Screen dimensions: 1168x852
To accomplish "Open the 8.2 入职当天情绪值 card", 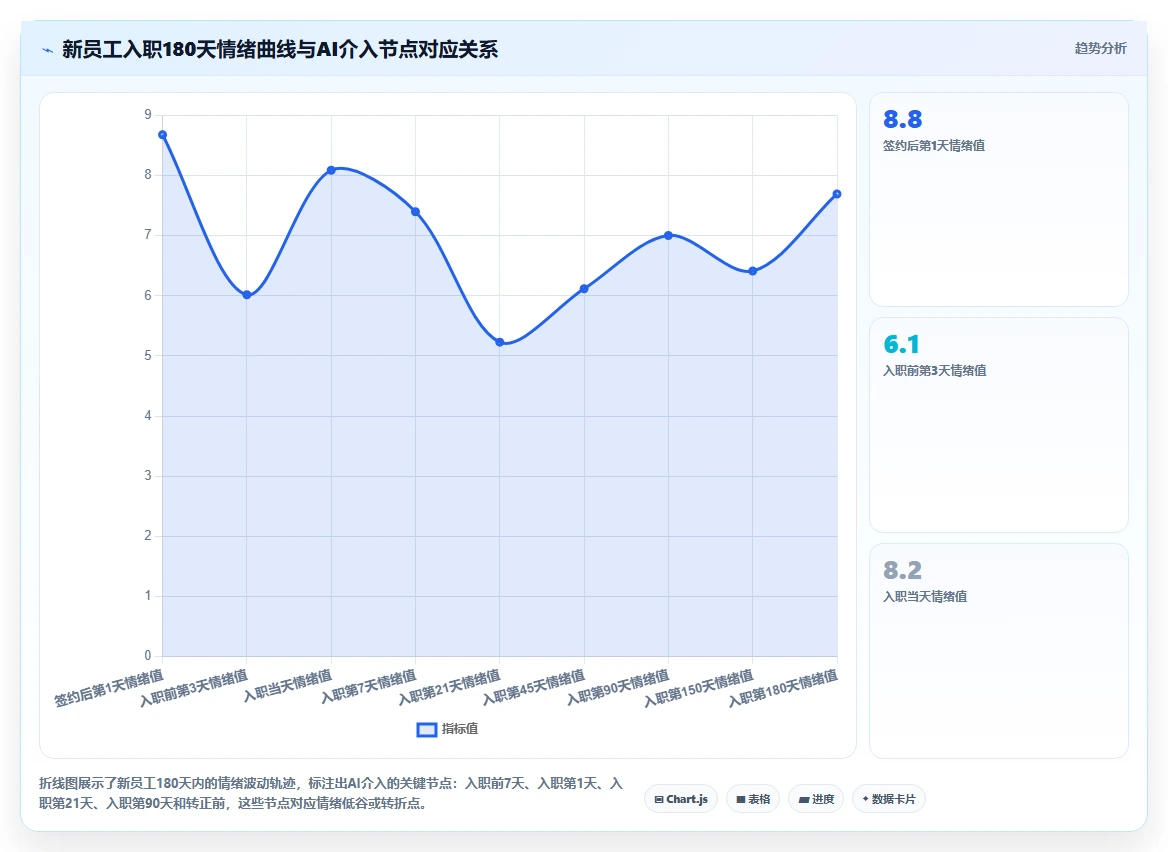I will pos(998,651).
